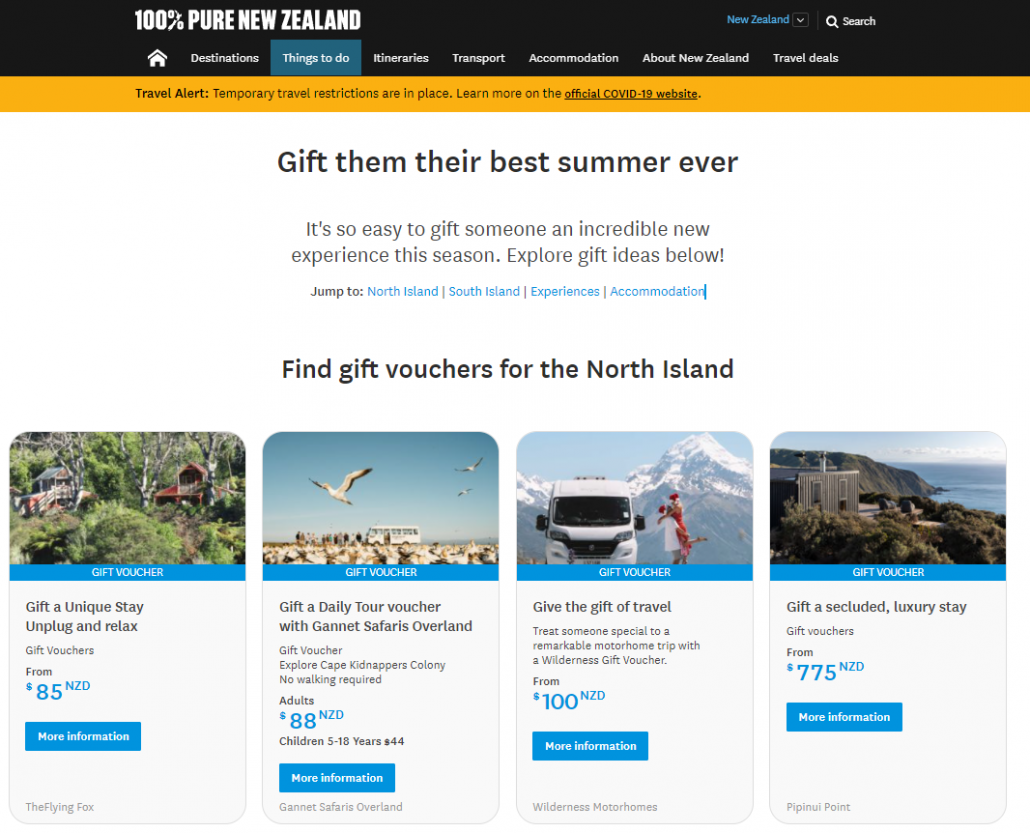The height and width of the screenshot is (833, 1030).
Task: Follow the official COVID-19 website link
Action: [631, 94]
